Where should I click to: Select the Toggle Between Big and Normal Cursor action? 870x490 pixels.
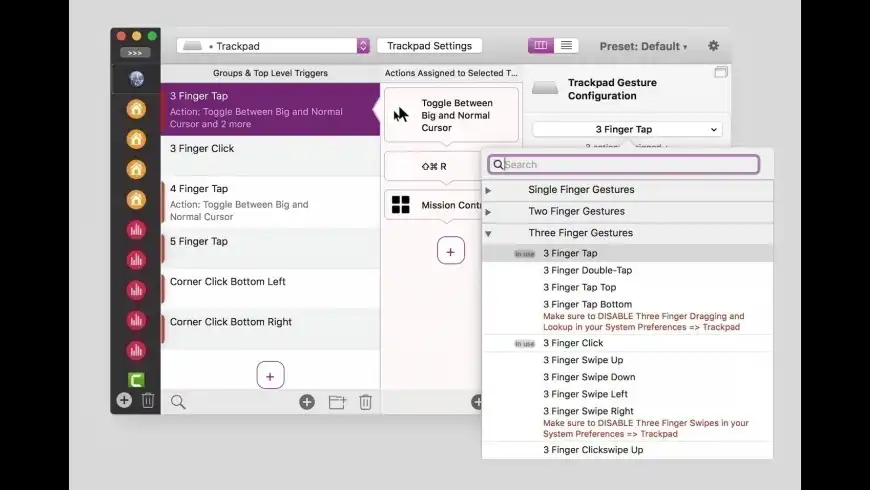pos(451,115)
